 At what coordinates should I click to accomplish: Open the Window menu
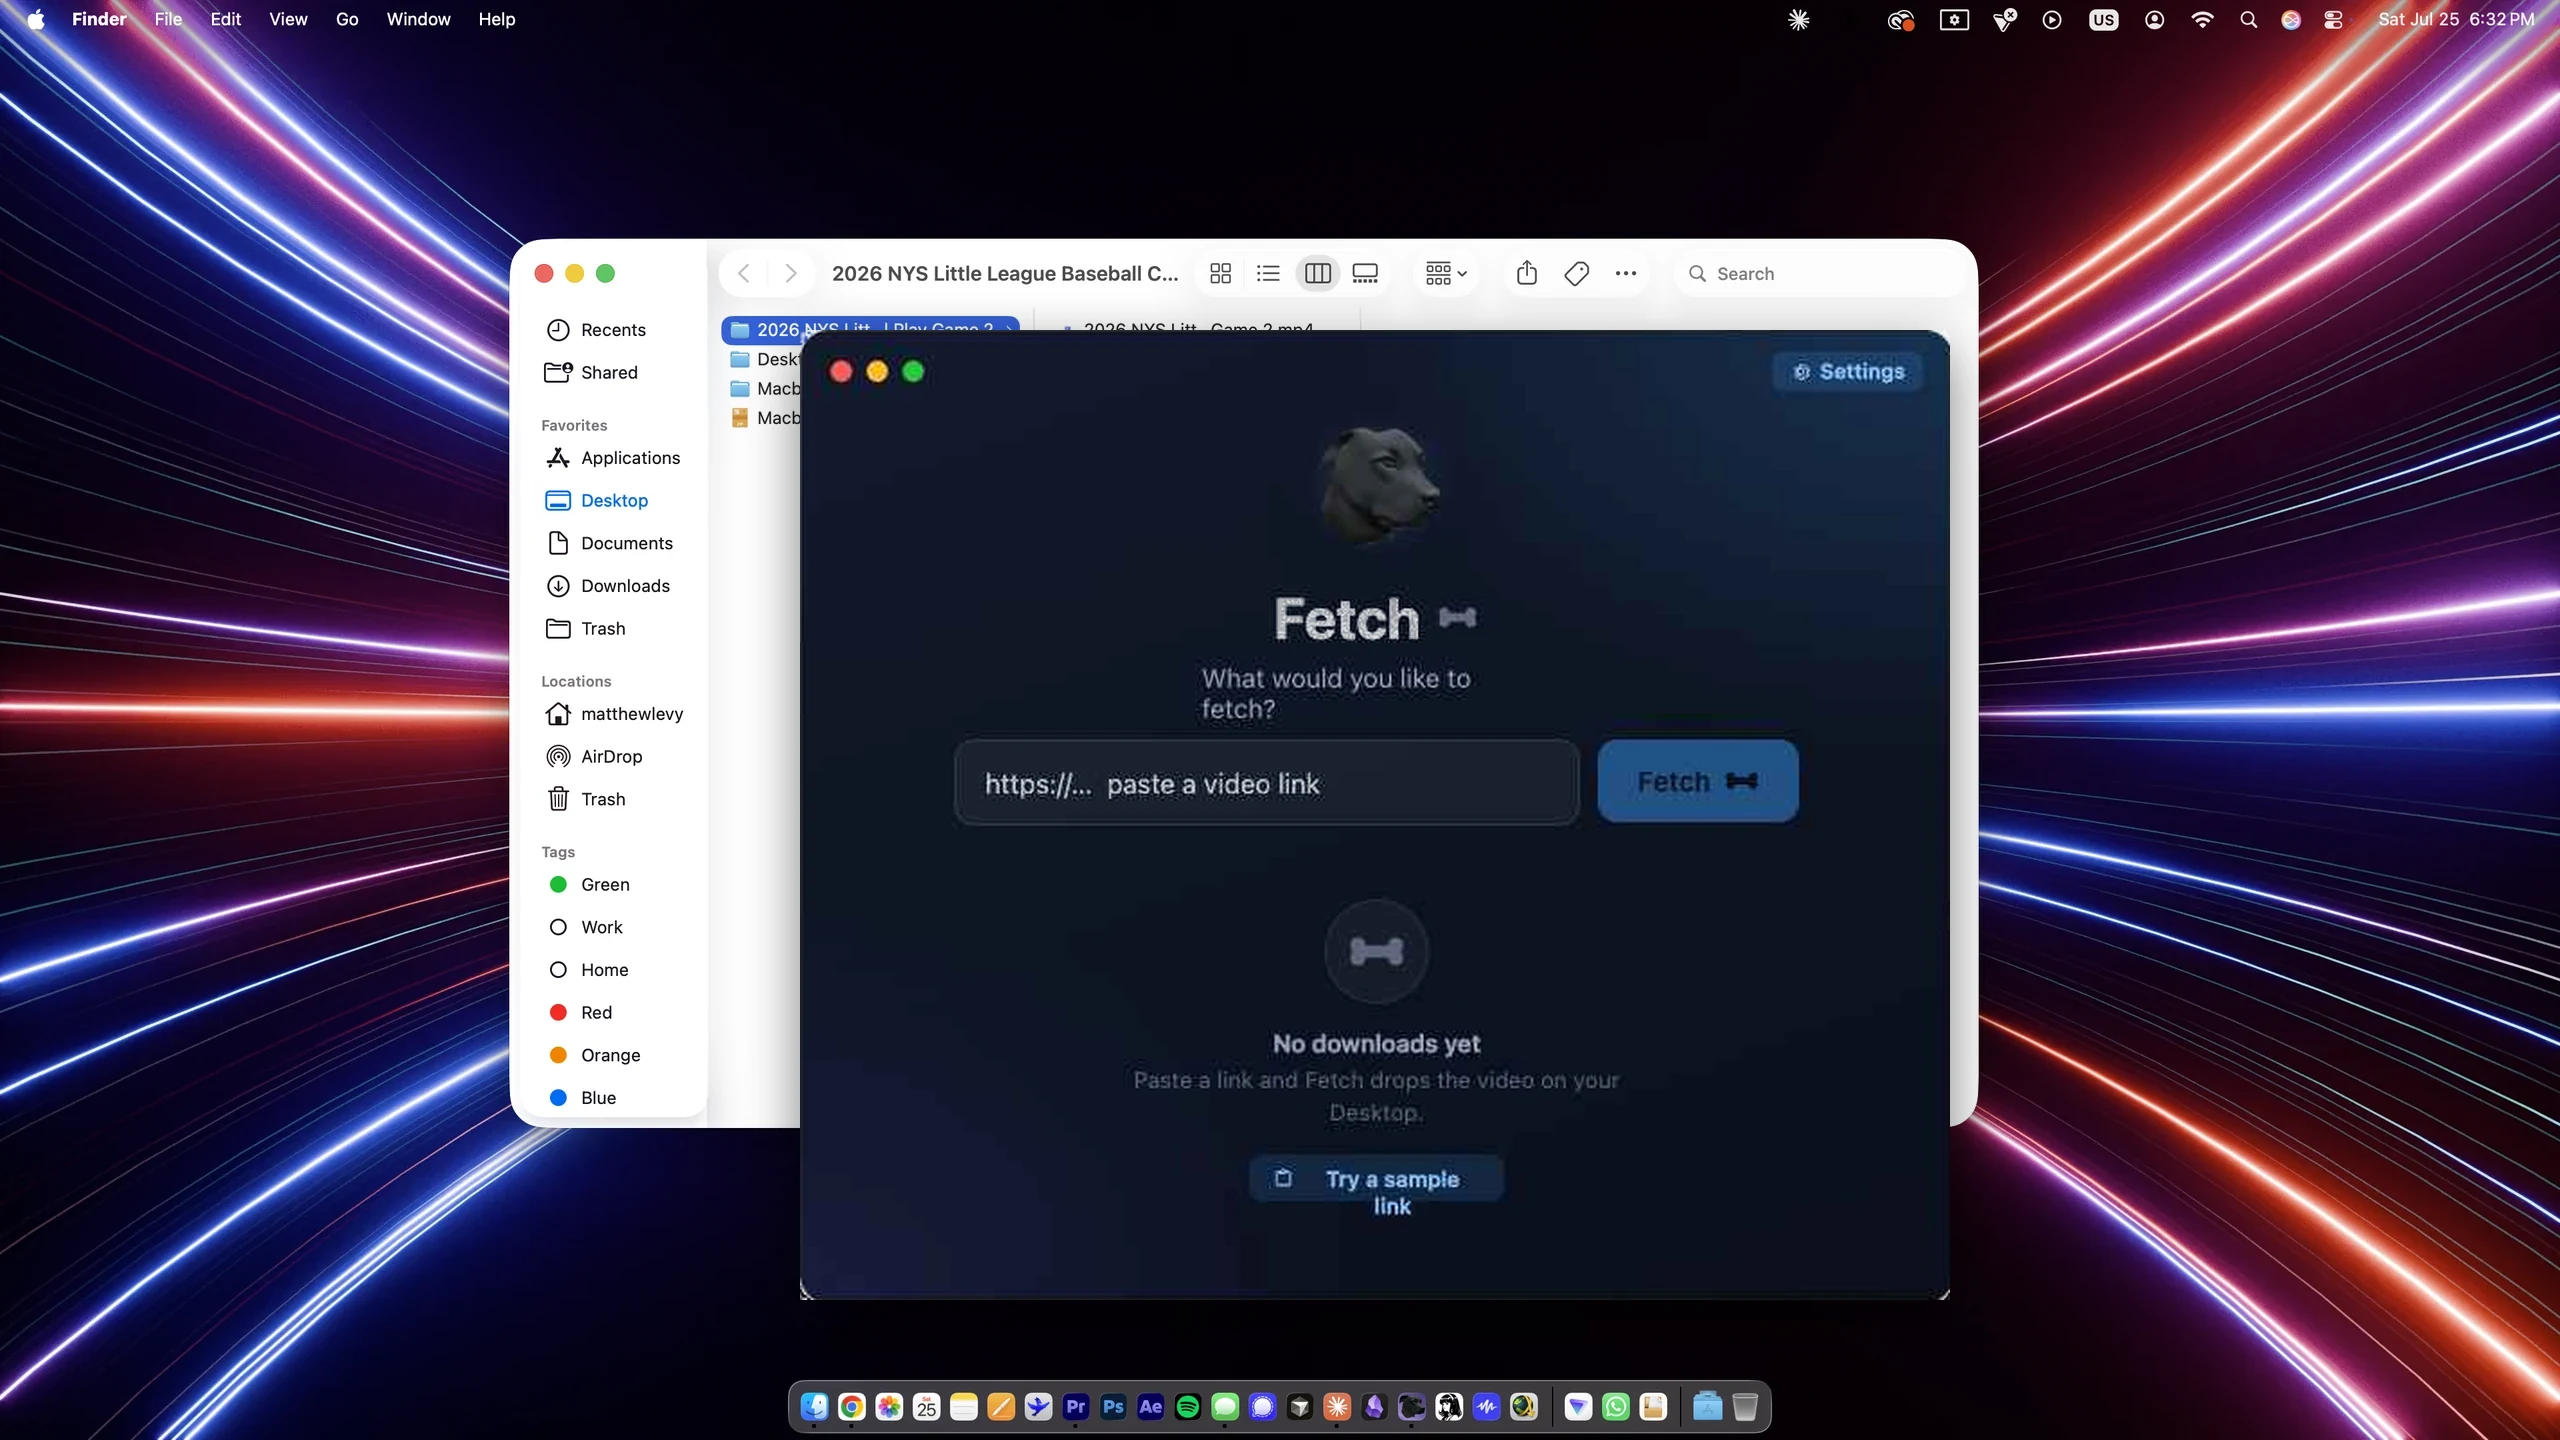418,19
